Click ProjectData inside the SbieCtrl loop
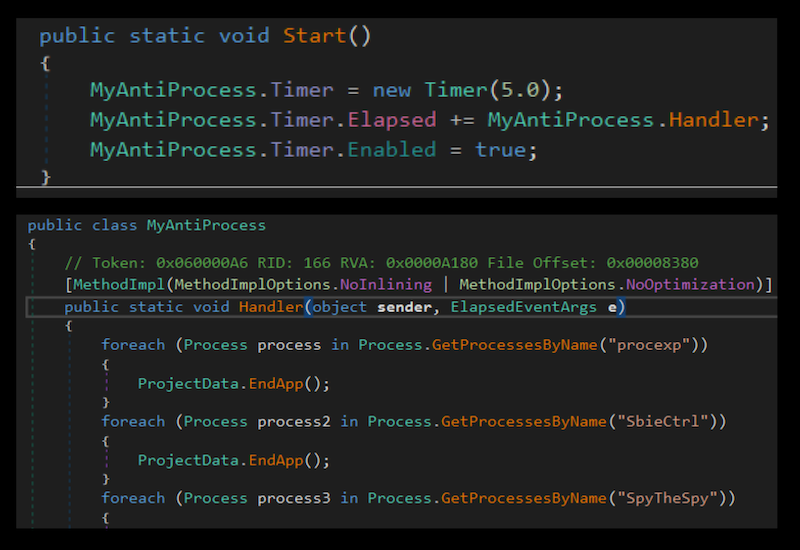Viewport: 800px width, 550px height. coord(188,460)
